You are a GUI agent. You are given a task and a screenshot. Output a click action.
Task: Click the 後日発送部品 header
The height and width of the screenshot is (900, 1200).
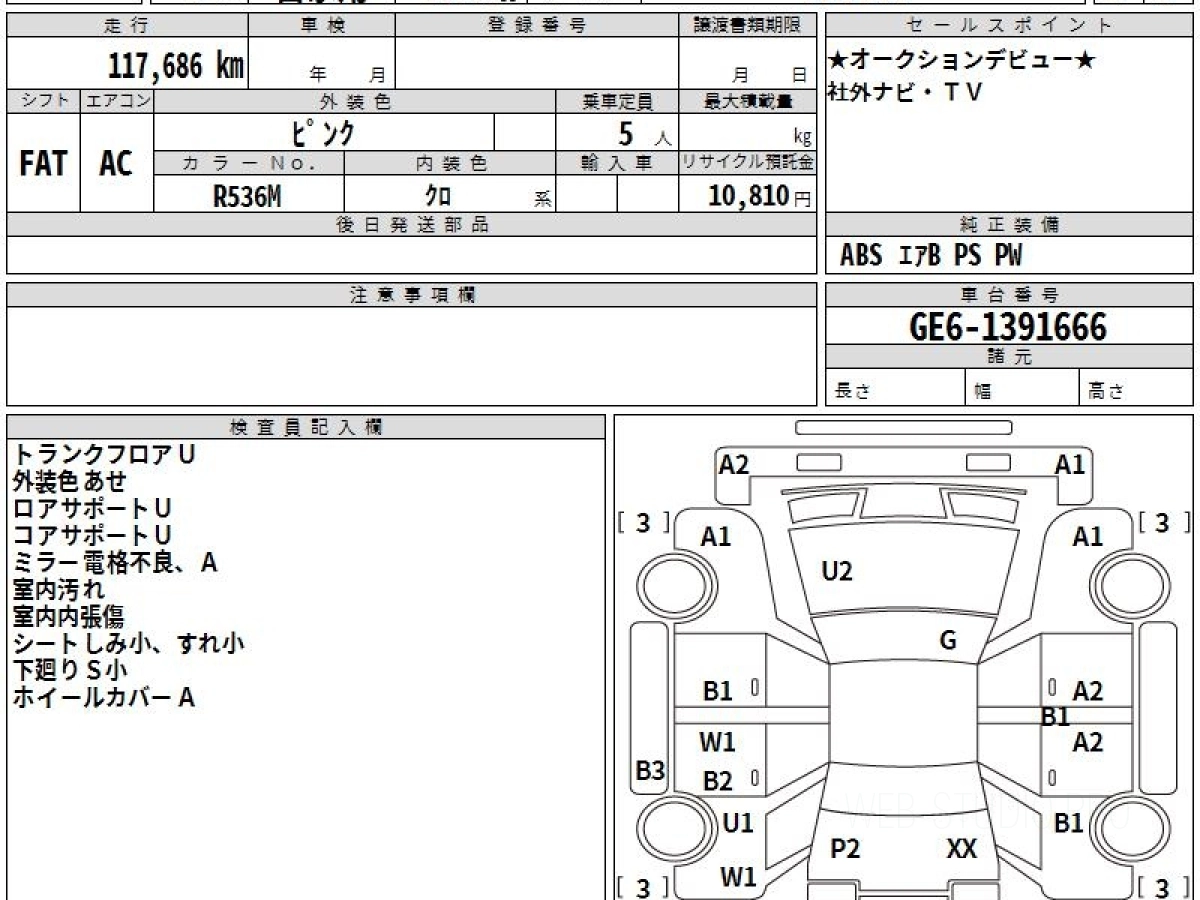[x=412, y=225]
